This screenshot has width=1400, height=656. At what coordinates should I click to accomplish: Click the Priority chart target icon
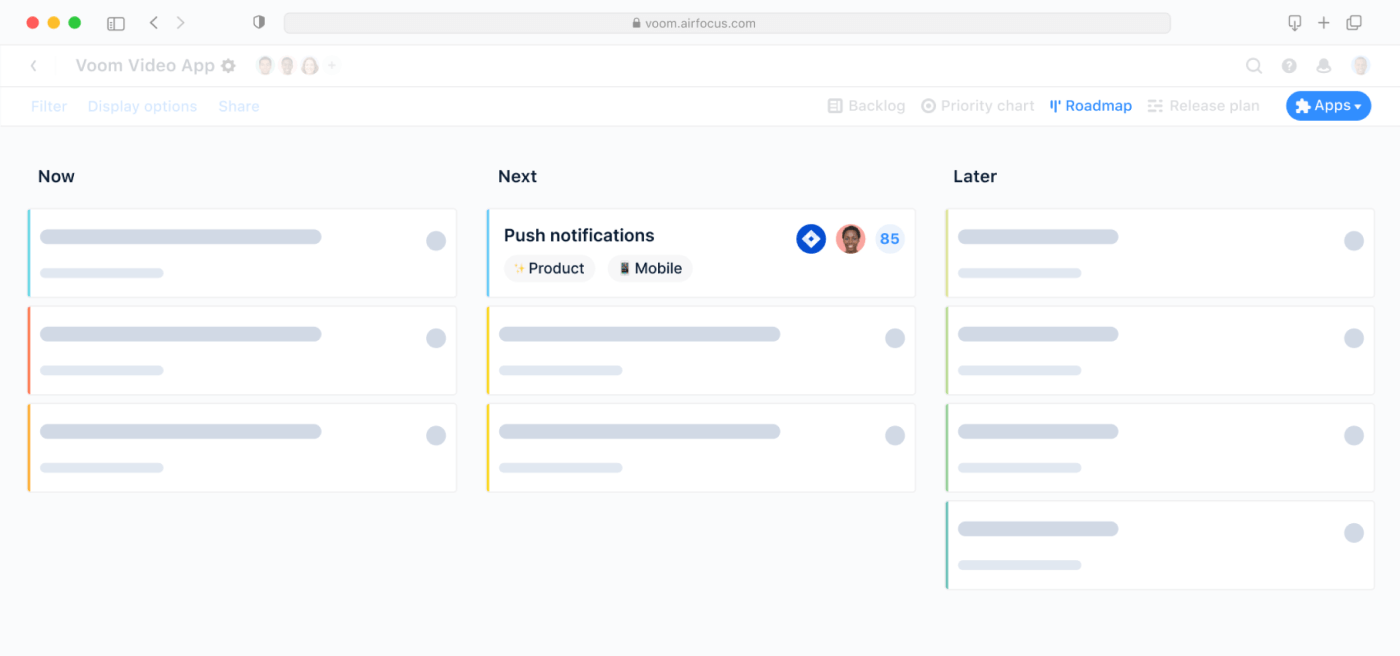931,105
